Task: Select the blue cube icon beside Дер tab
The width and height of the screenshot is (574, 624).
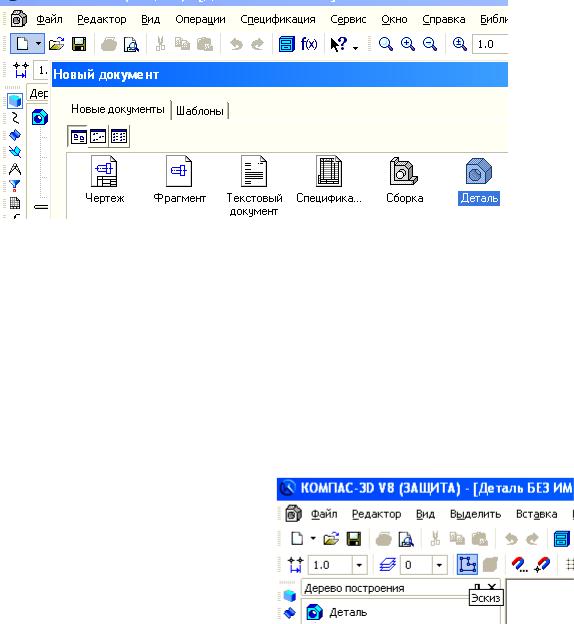Action: coord(15,101)
